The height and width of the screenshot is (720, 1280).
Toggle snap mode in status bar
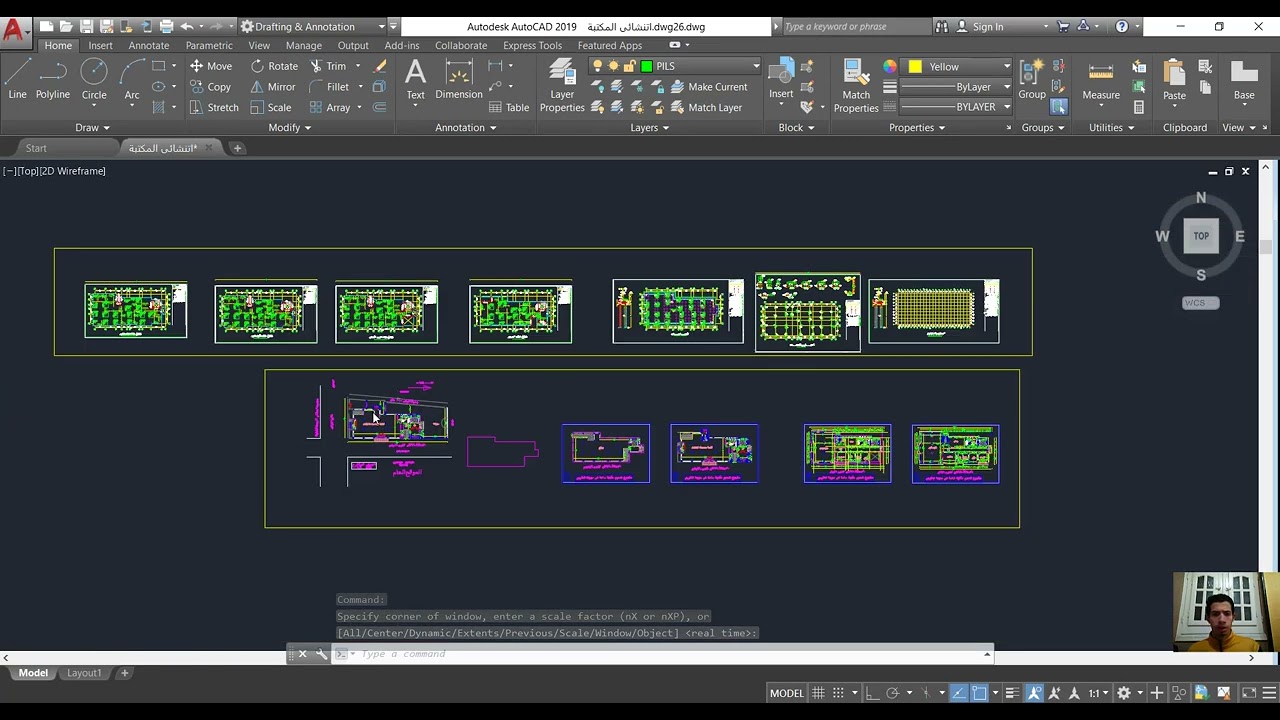tap(840, 693)
